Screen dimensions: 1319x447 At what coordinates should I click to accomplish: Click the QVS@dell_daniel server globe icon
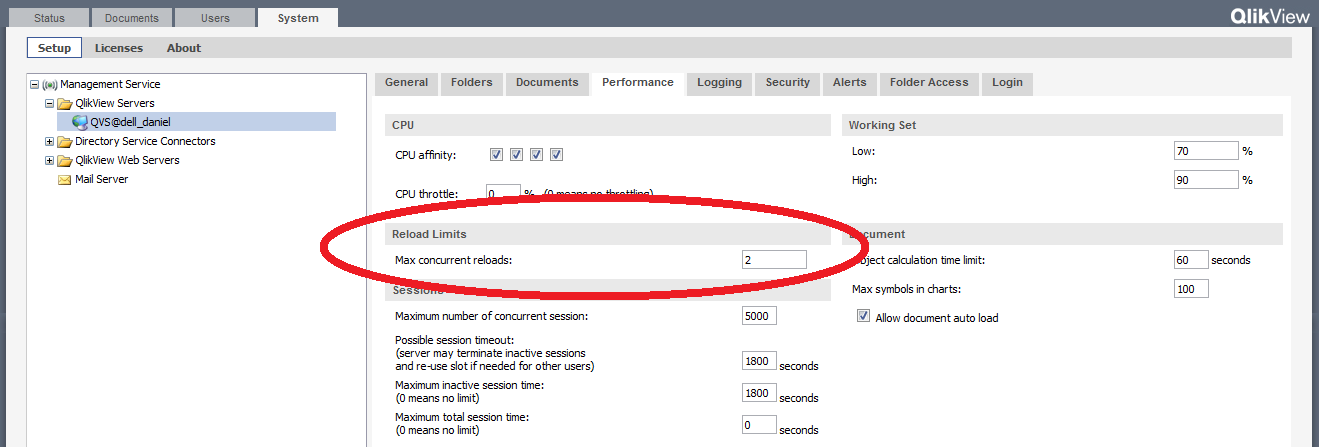click(x=80, y=122)
